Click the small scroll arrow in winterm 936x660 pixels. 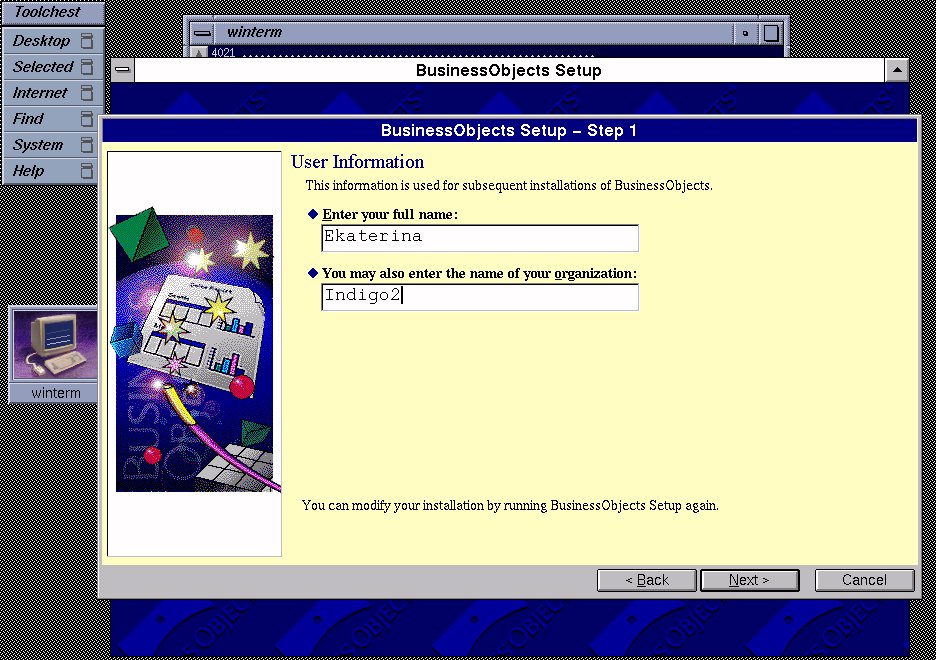pyautogui.click(x=199, y=53)
